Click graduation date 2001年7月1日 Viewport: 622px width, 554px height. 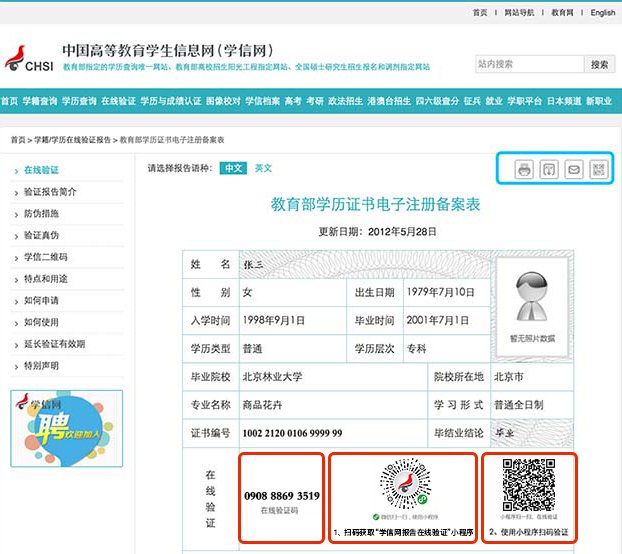click(437, 320)
